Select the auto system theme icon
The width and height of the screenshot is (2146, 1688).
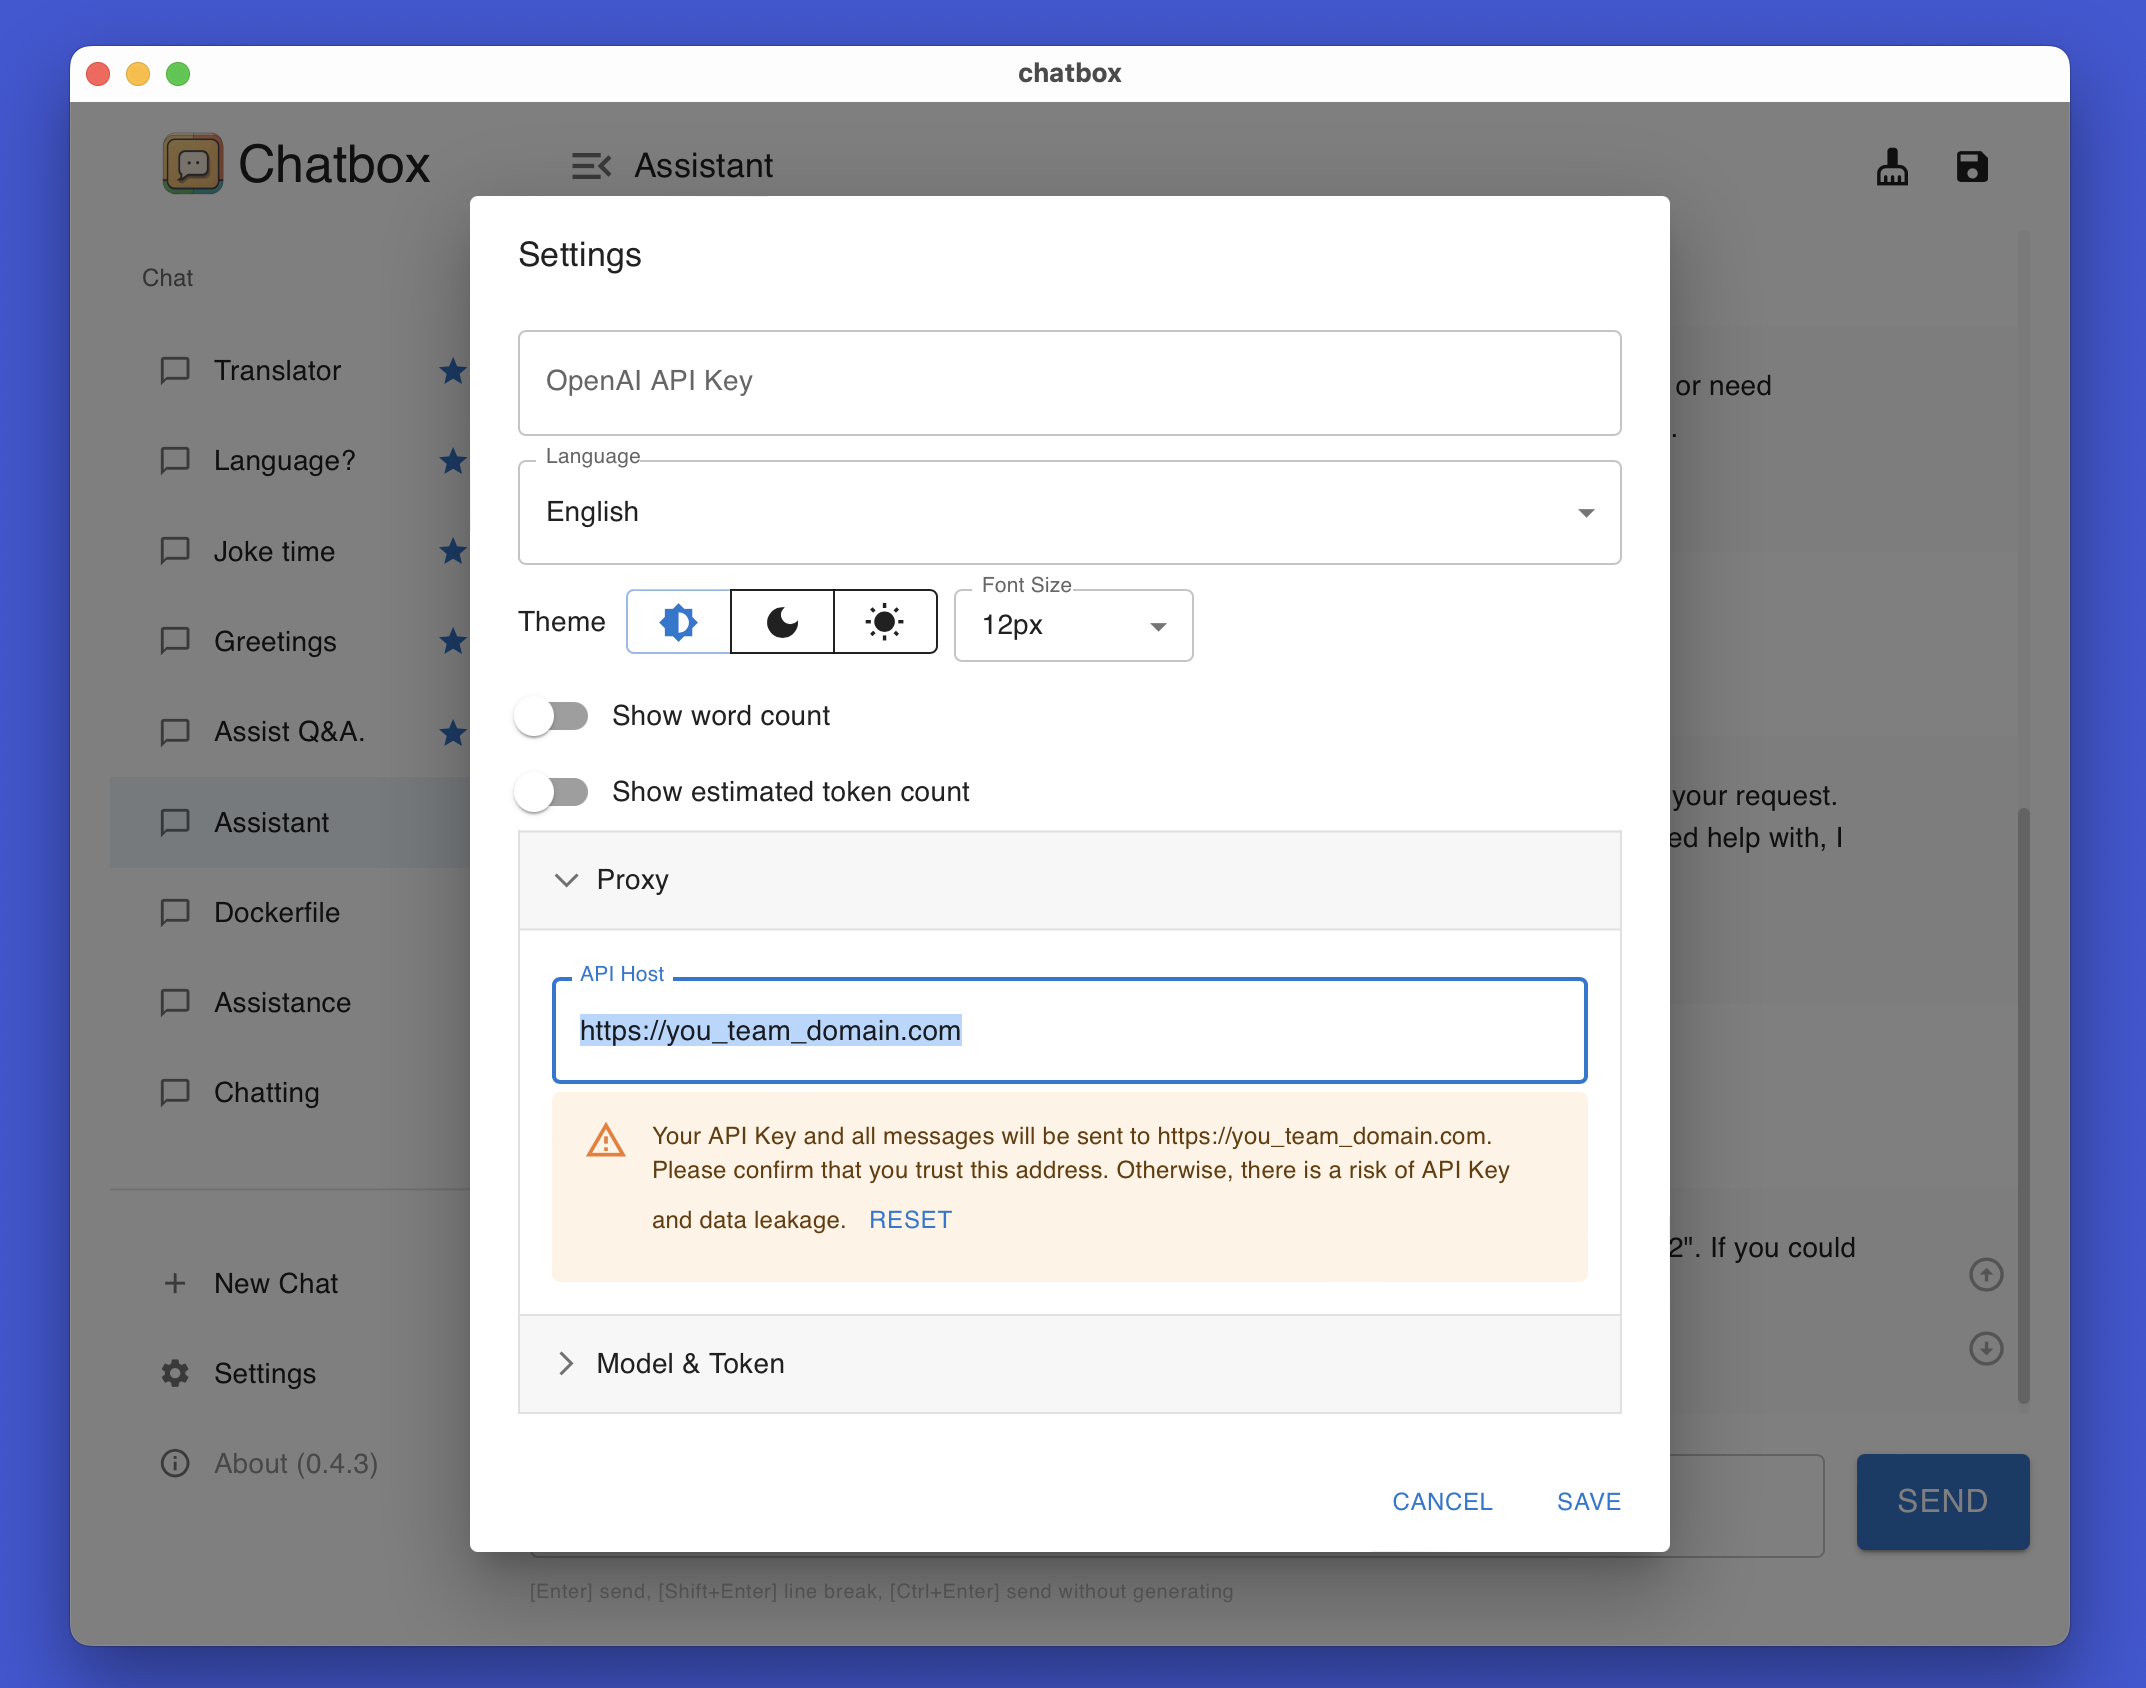[678, 622]
